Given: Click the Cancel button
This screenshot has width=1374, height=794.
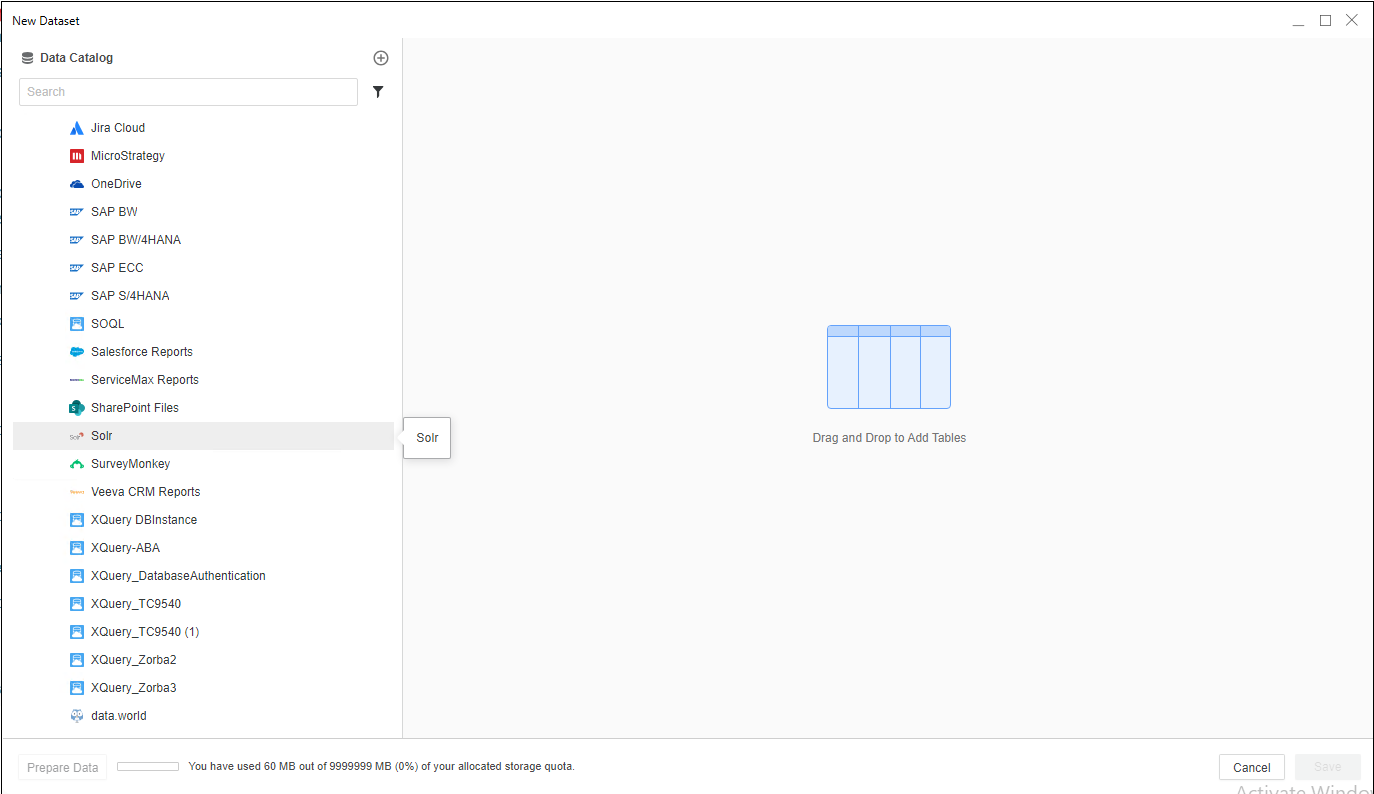Looking at the screenshot, I should (1252, 768).
